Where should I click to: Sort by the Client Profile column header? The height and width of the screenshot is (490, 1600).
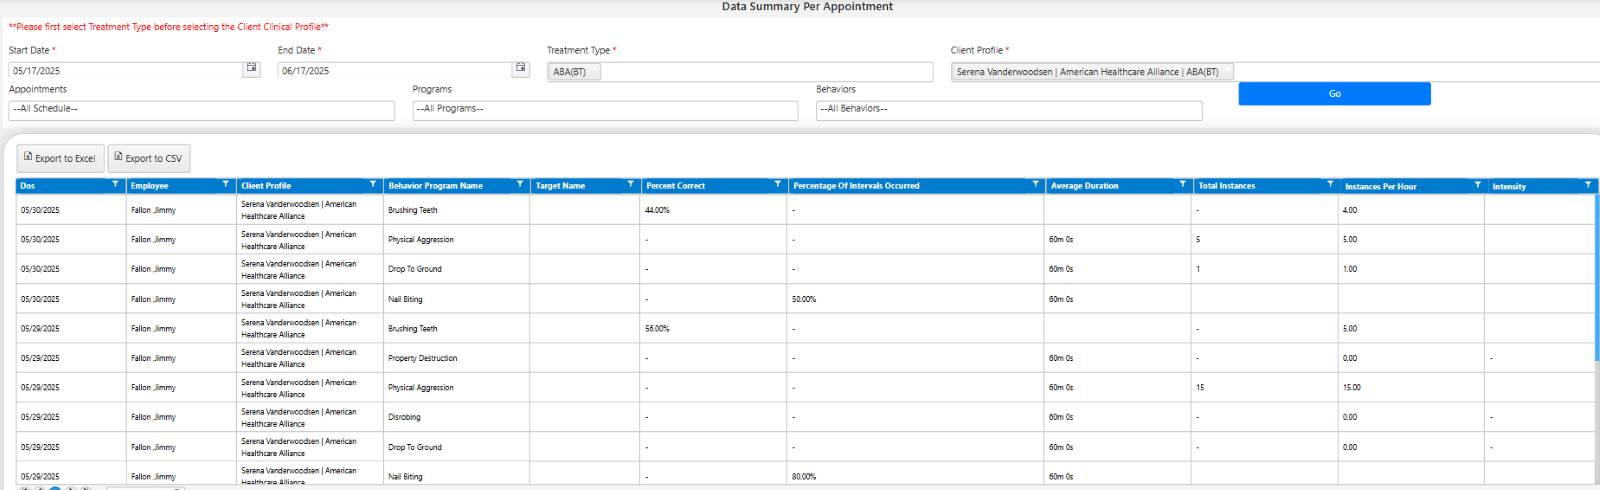coord(266,186)
